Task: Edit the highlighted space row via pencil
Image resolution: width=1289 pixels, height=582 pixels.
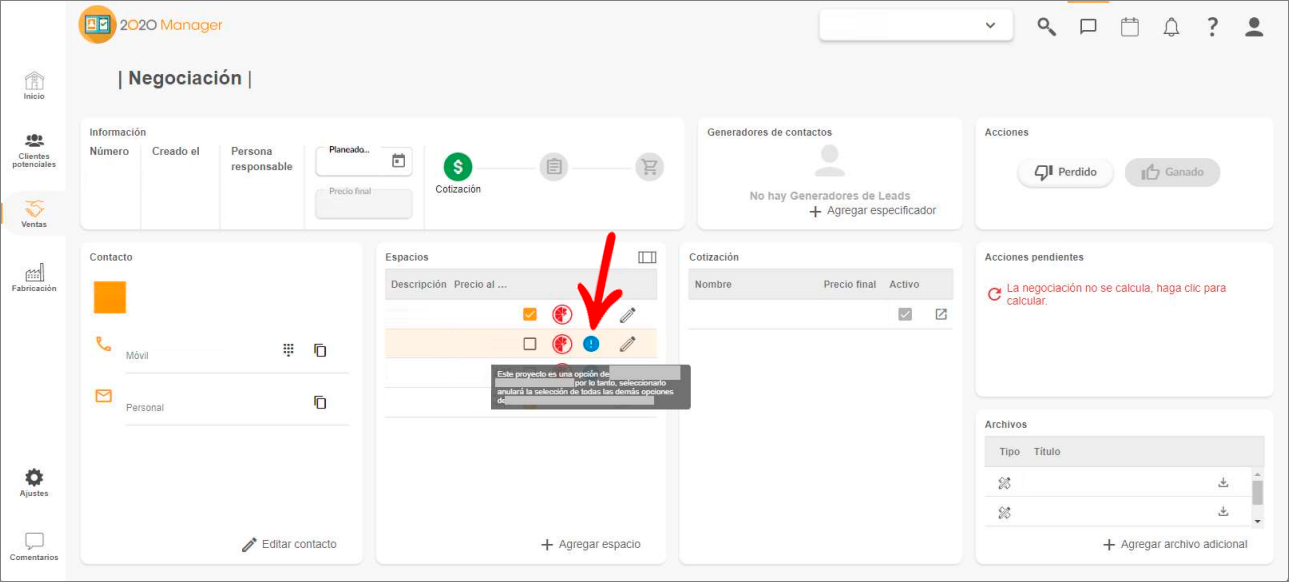Action: pyautogui.click(x=627, y=344)
